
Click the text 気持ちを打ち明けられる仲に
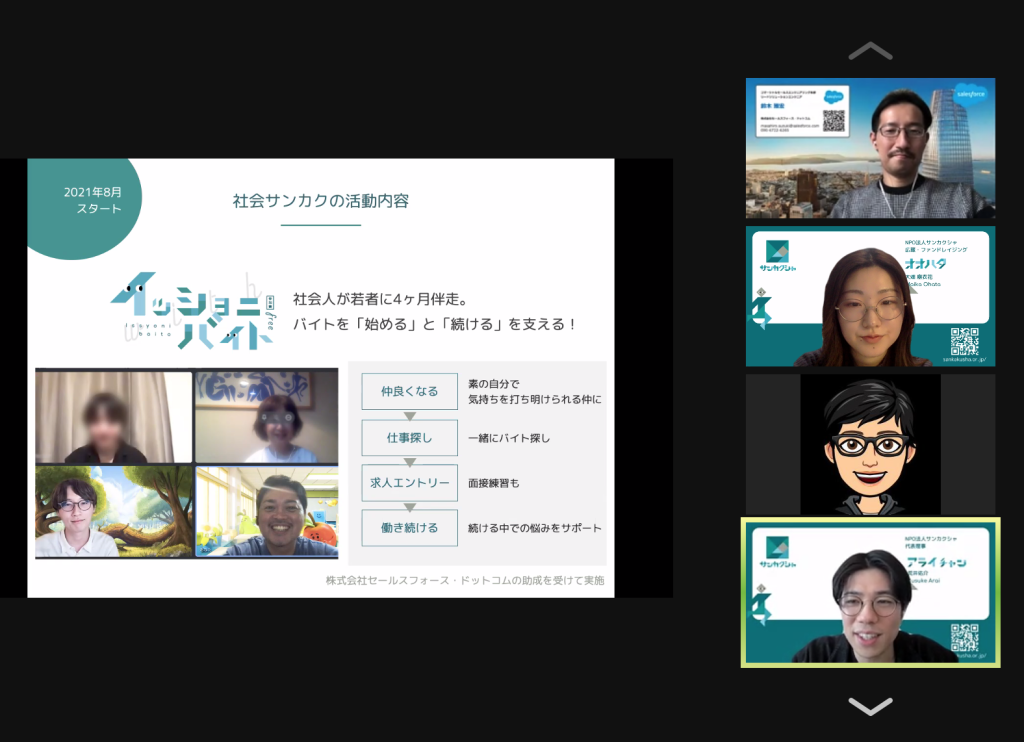pyautogui.click(x=534, y=399)
